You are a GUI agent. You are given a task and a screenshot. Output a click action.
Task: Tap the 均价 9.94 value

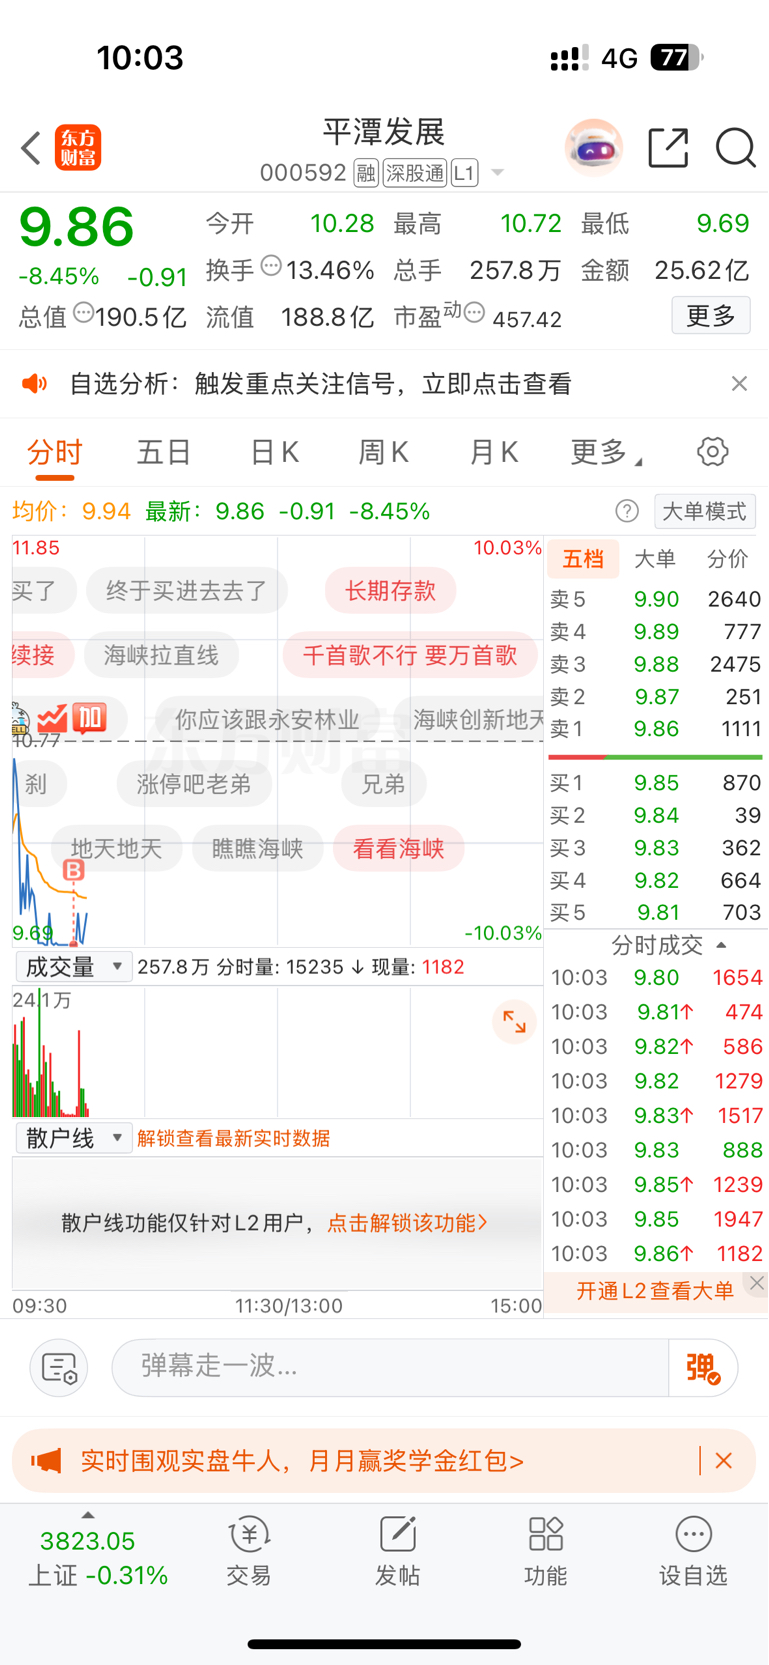107,512
